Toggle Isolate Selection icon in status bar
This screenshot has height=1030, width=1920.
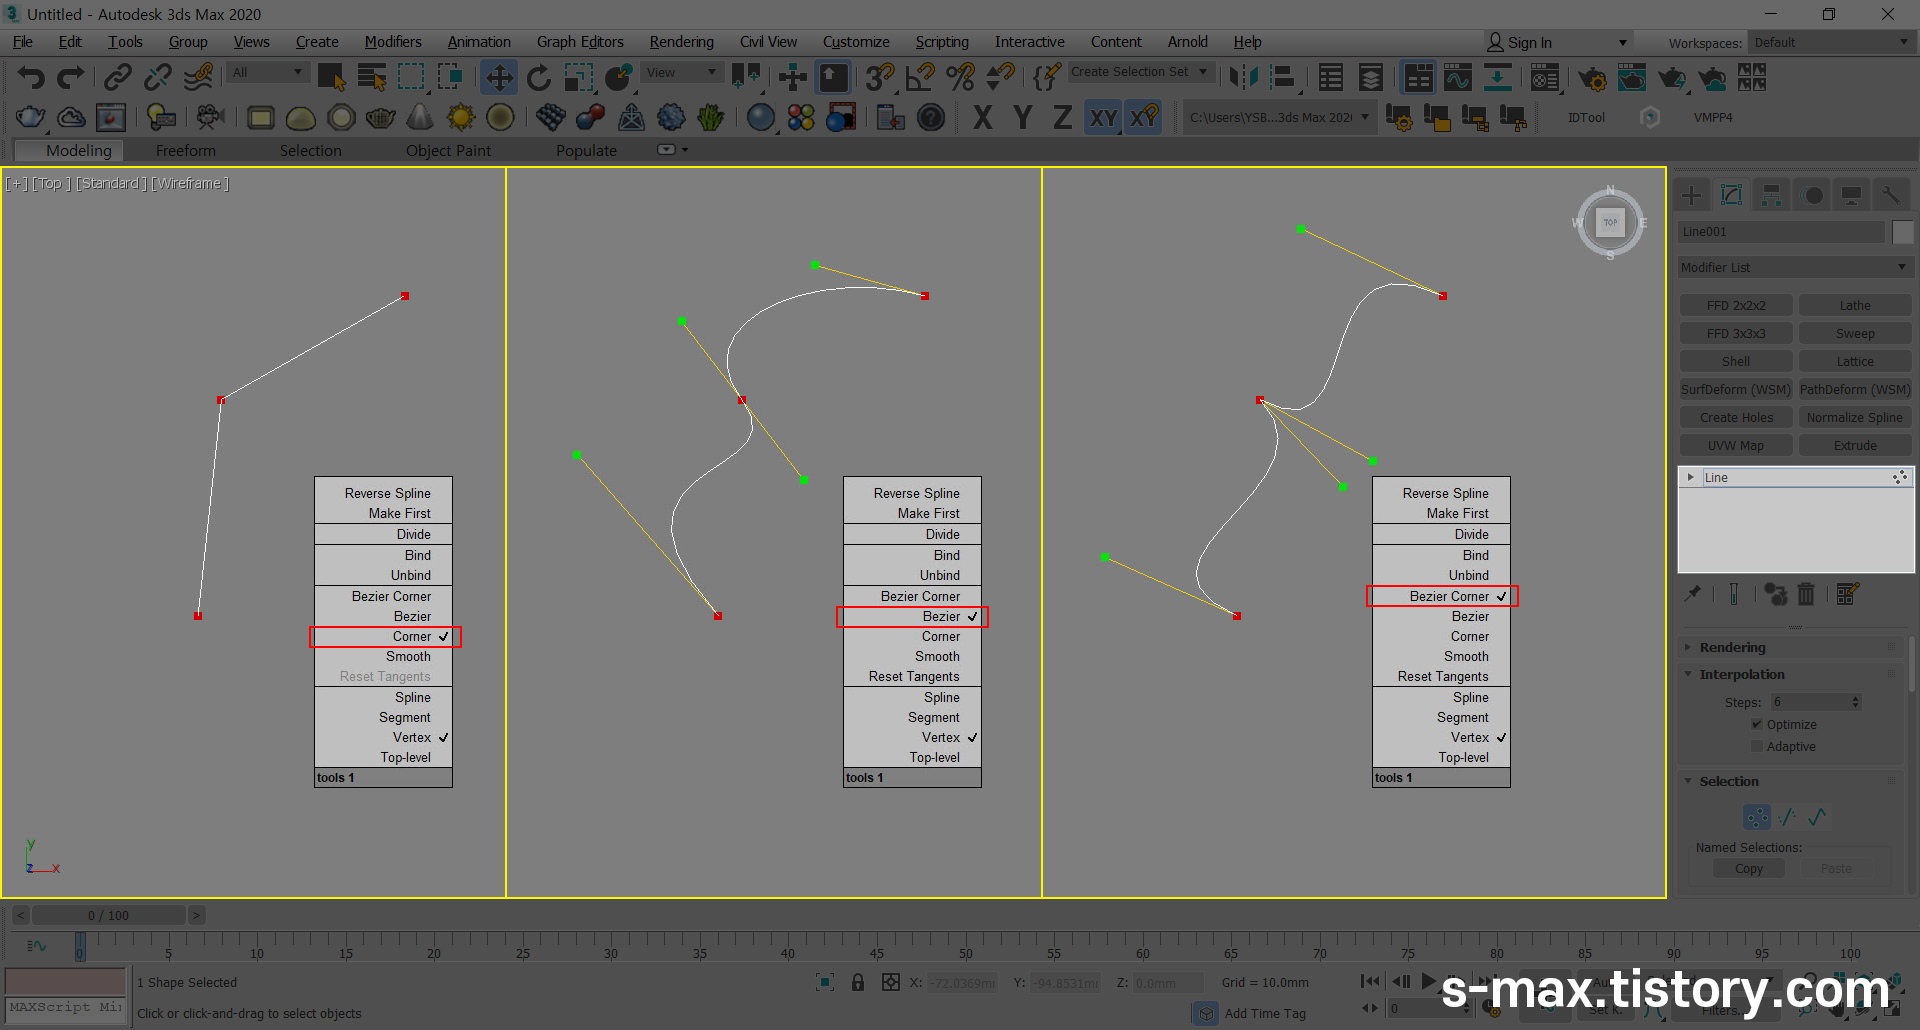(x=825, y=983)
